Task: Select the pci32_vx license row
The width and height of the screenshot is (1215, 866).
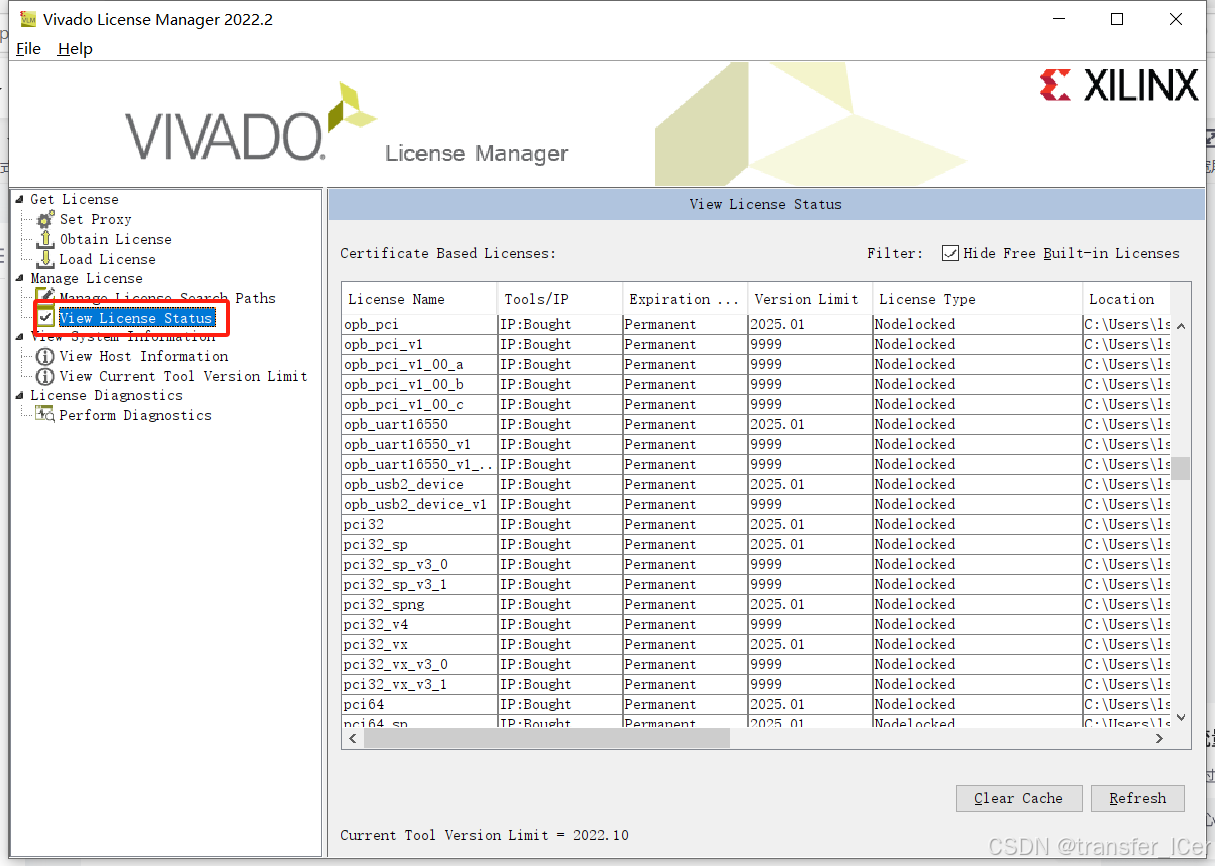Action: coord(756,644)
